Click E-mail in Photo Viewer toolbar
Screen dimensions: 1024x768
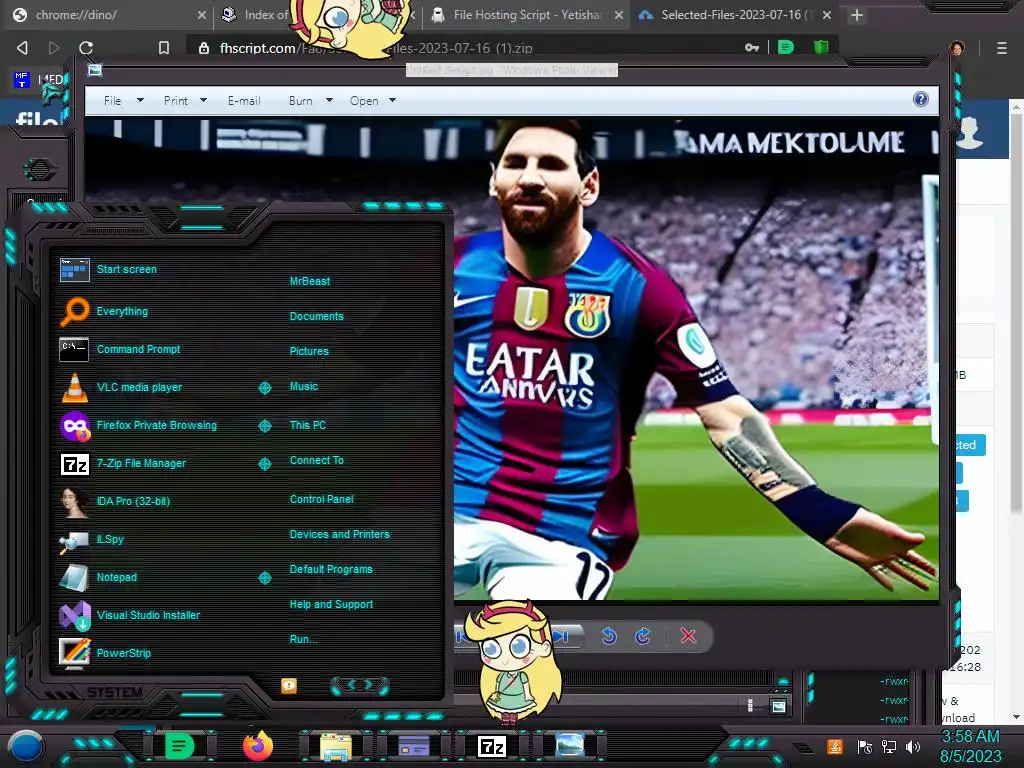(x=244, y=101)
